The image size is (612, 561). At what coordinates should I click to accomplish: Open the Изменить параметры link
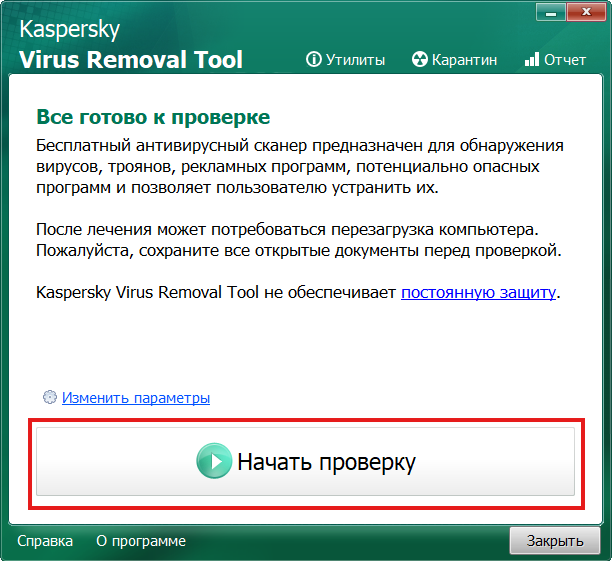coord(136,397)
